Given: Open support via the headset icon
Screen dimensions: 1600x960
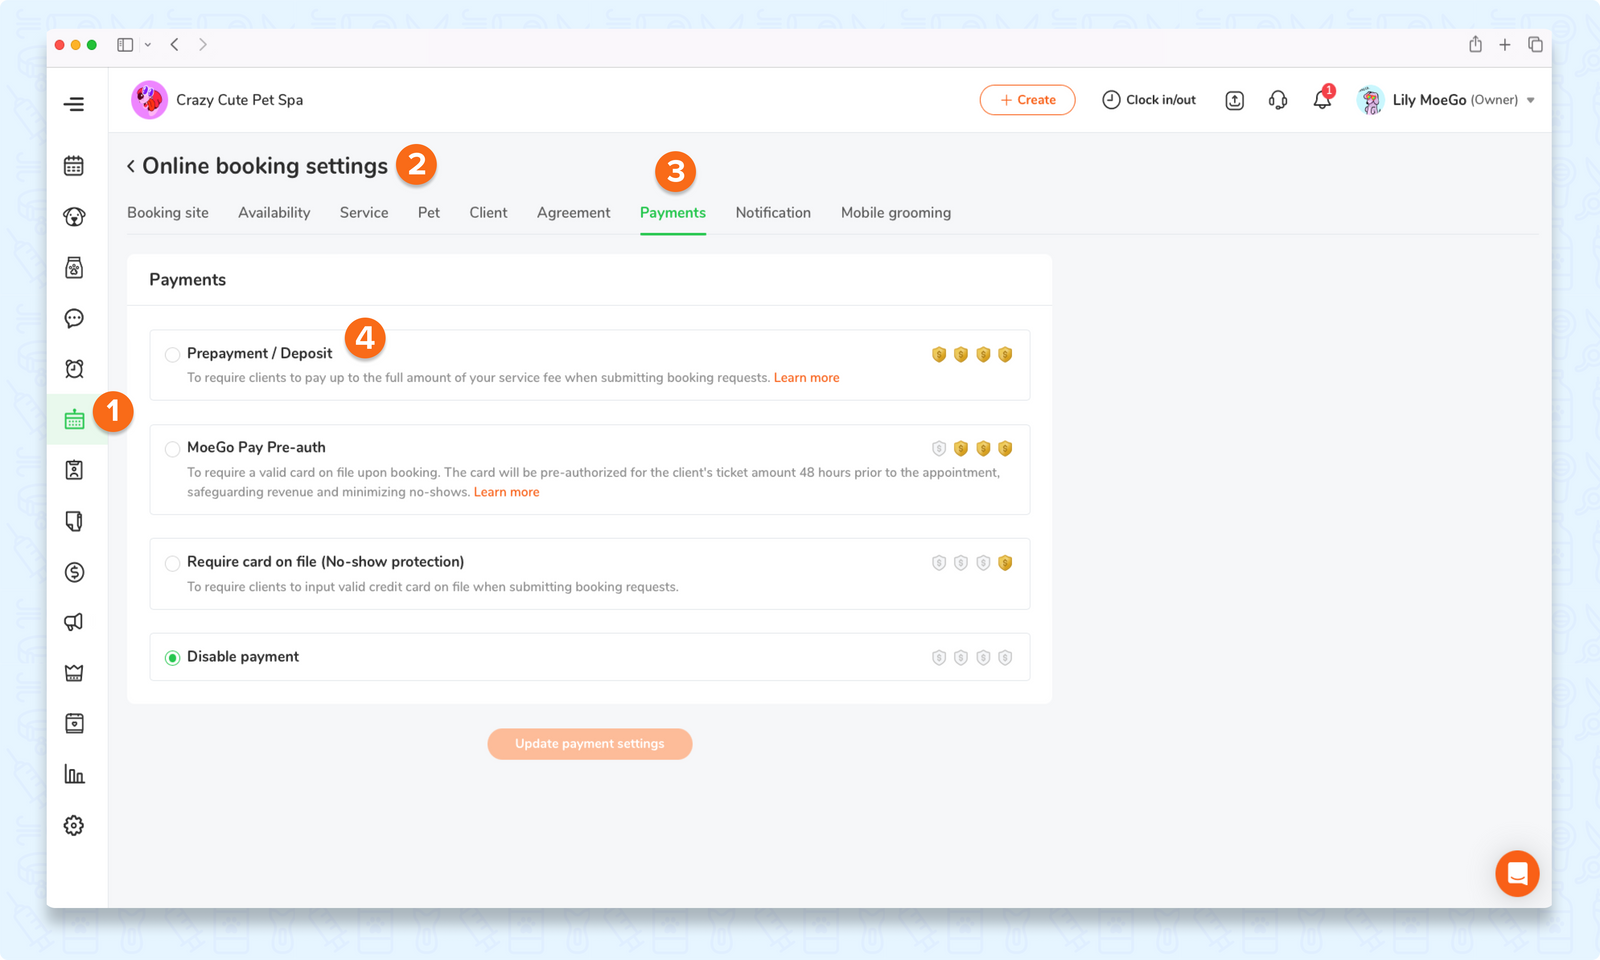Looking at the screenshot, I should [1278, 99].
